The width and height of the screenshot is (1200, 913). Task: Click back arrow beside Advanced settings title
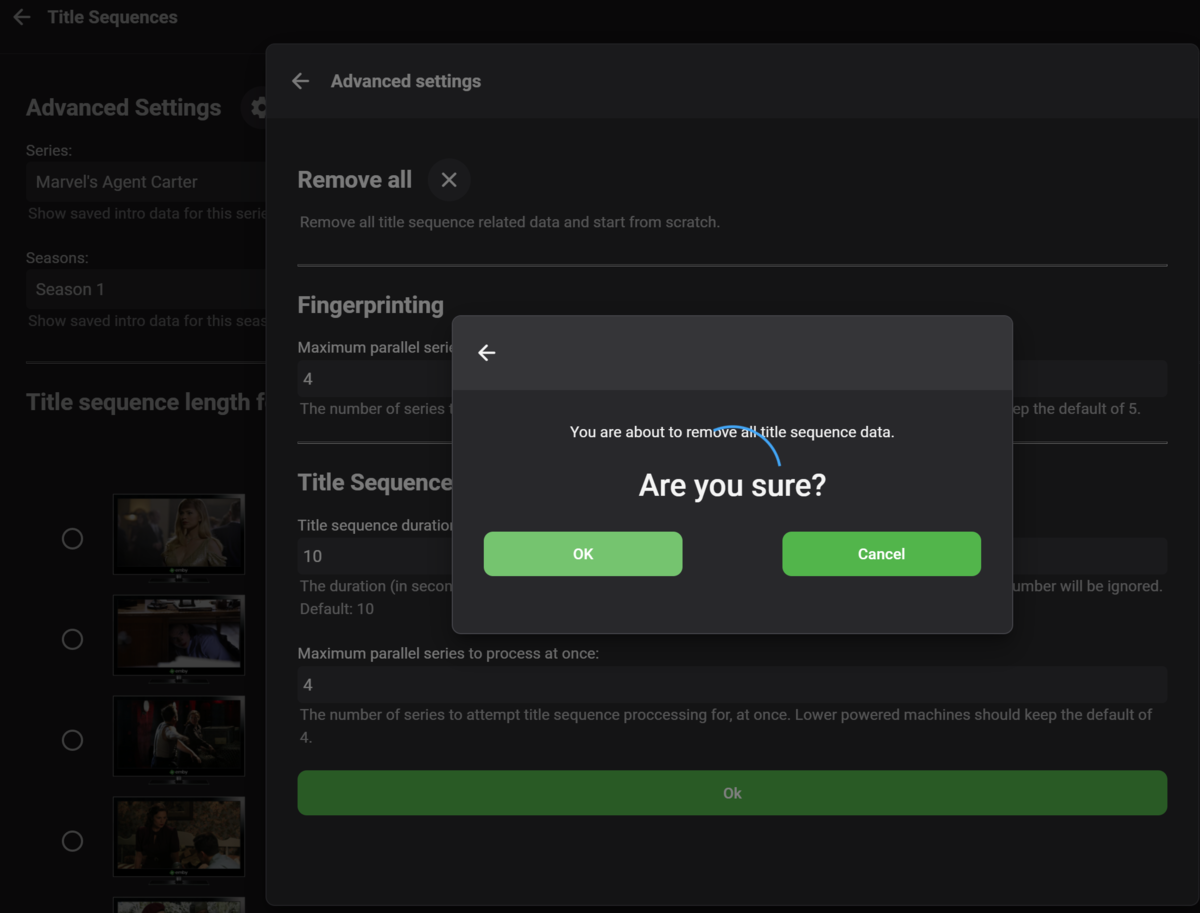[300, 81]
